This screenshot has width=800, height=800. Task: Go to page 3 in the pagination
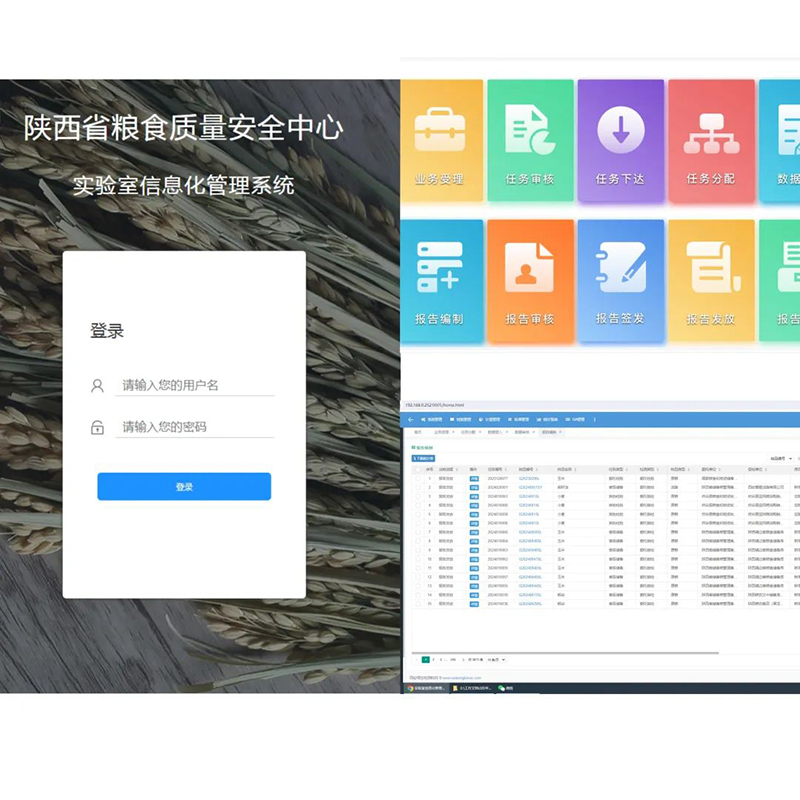[x=441, y=660]
